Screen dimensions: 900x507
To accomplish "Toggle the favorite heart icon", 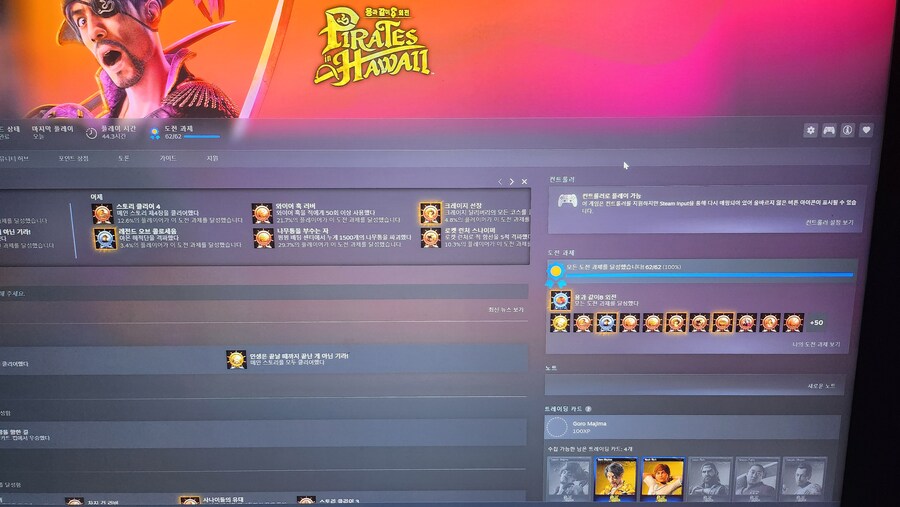I will tap(866, 130).
